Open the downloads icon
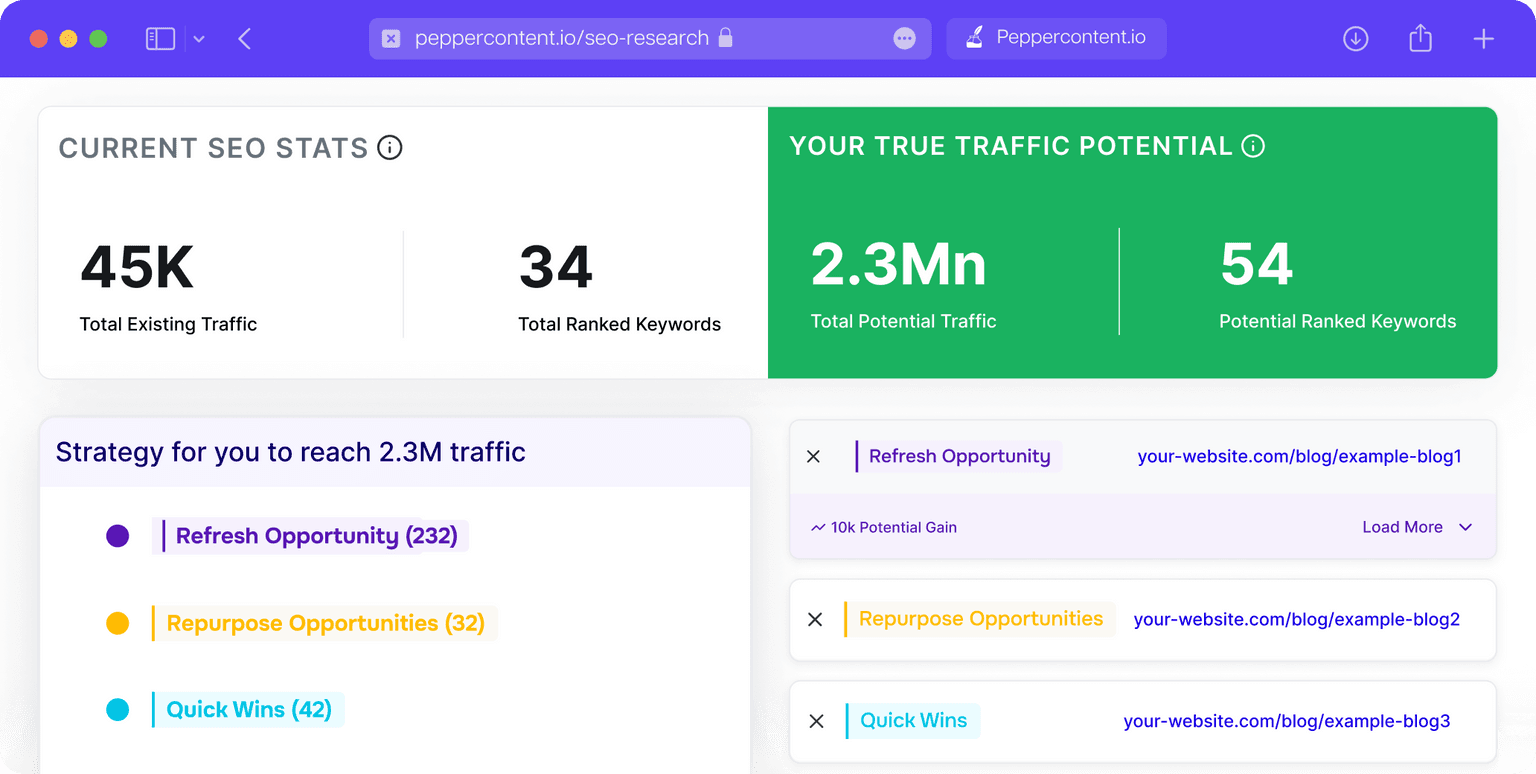1536x774 pixels. pos(1355,39)
